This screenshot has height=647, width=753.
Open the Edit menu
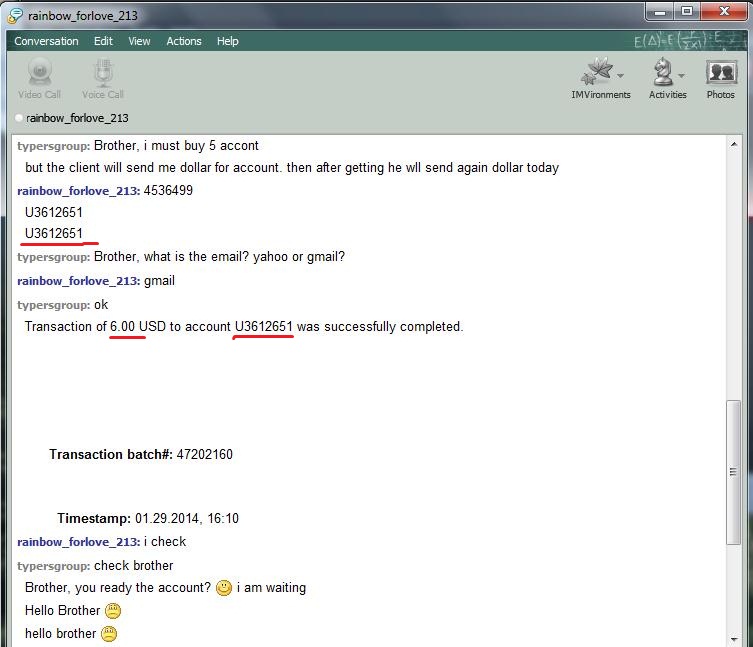click(103, 41)
